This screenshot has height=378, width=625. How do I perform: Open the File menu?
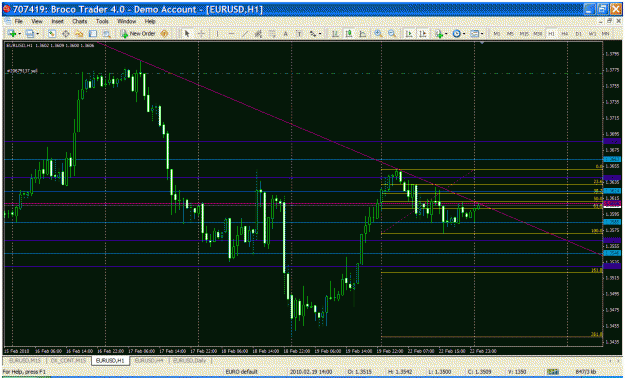tap(18, 21)
